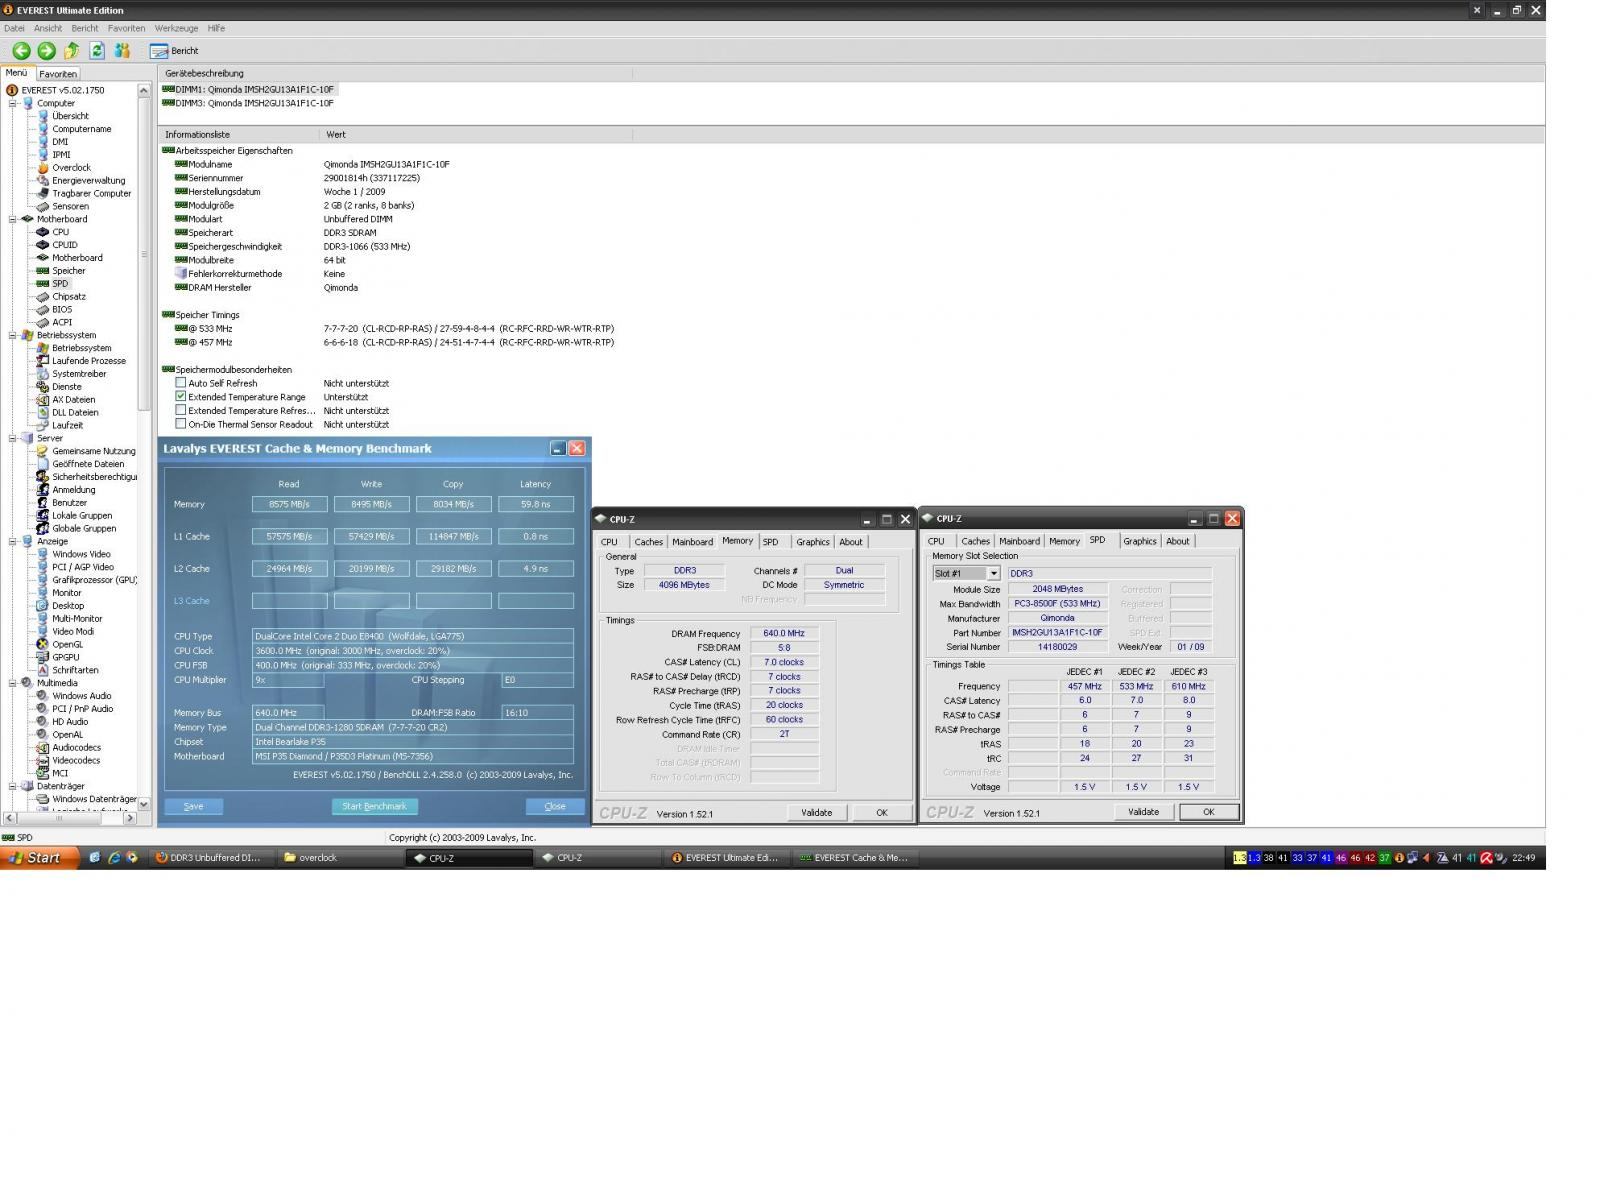
Task: Collapse the Server tree node
Action: tap(13, 438)
